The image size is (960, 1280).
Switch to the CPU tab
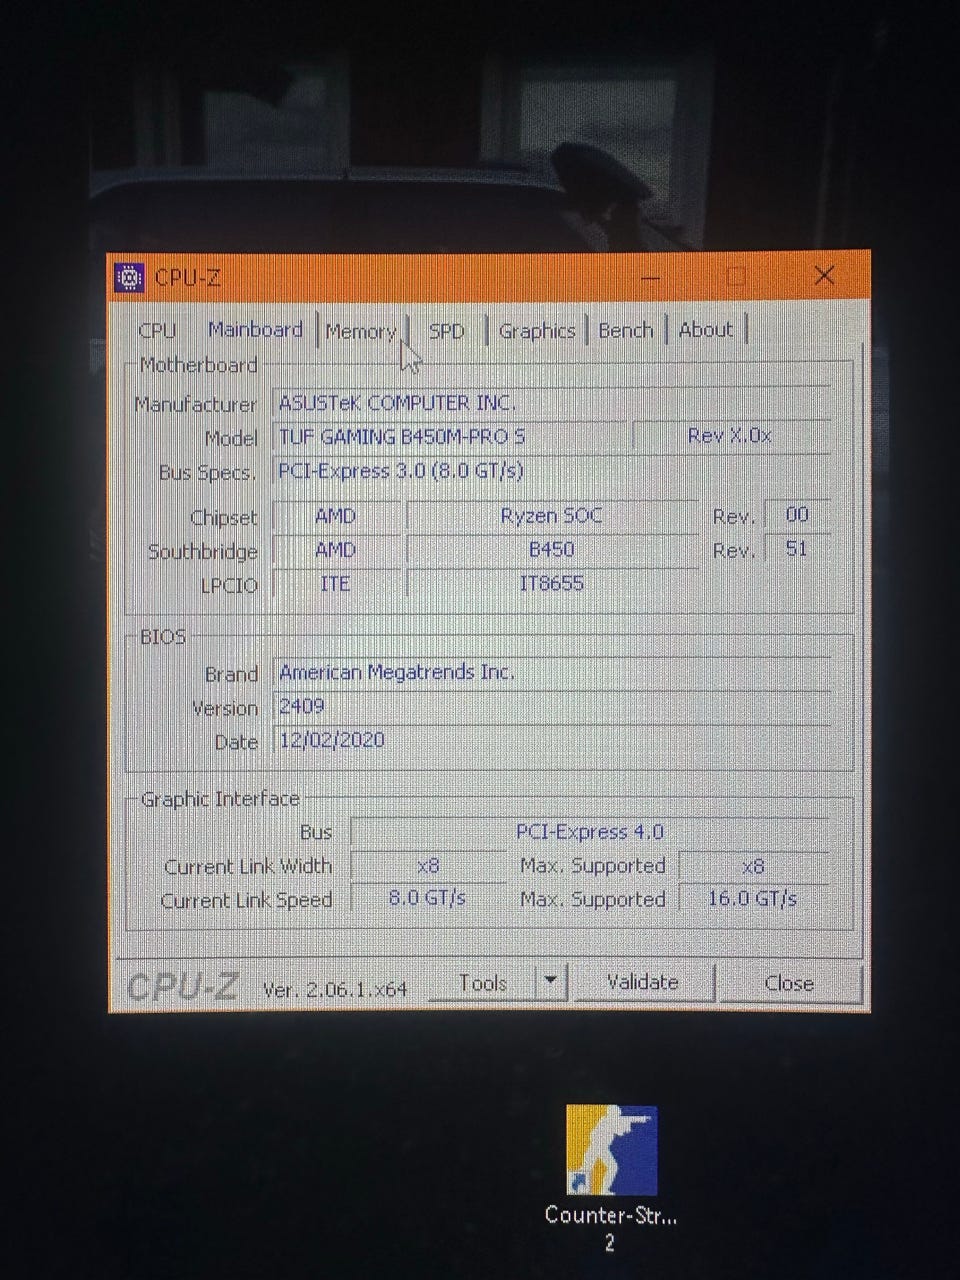coord(157,330)
